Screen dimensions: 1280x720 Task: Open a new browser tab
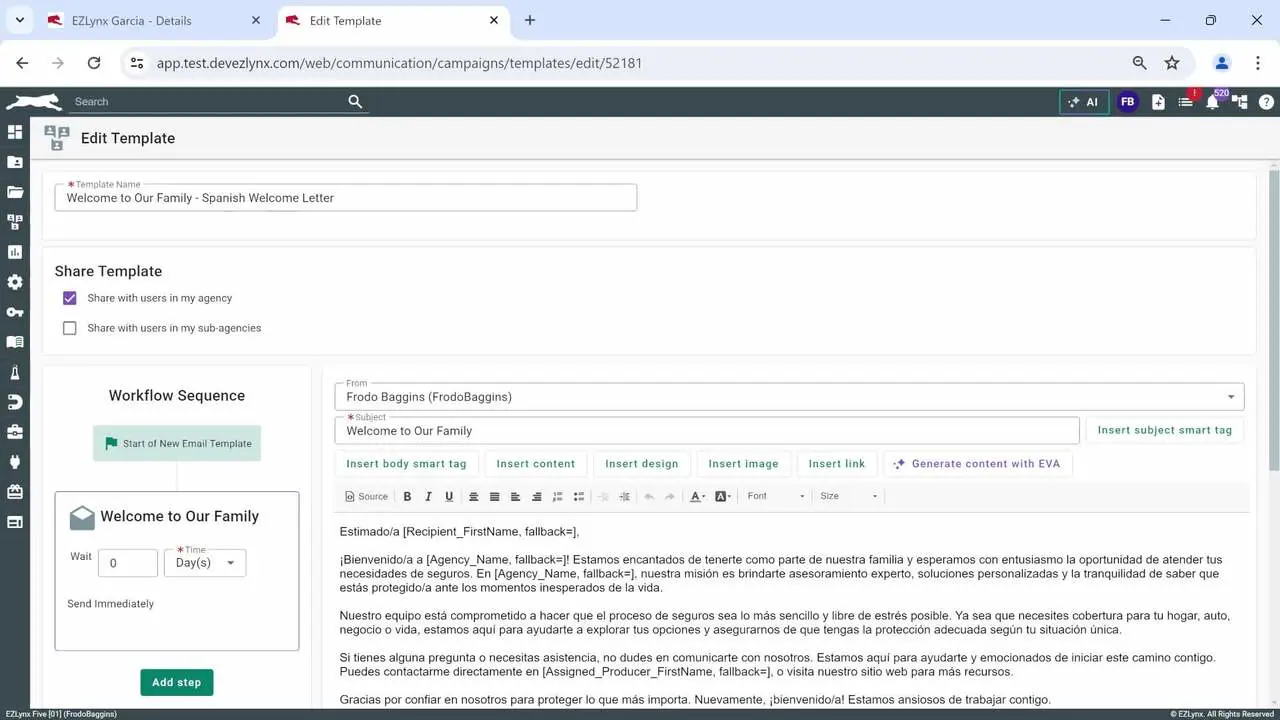530,20
